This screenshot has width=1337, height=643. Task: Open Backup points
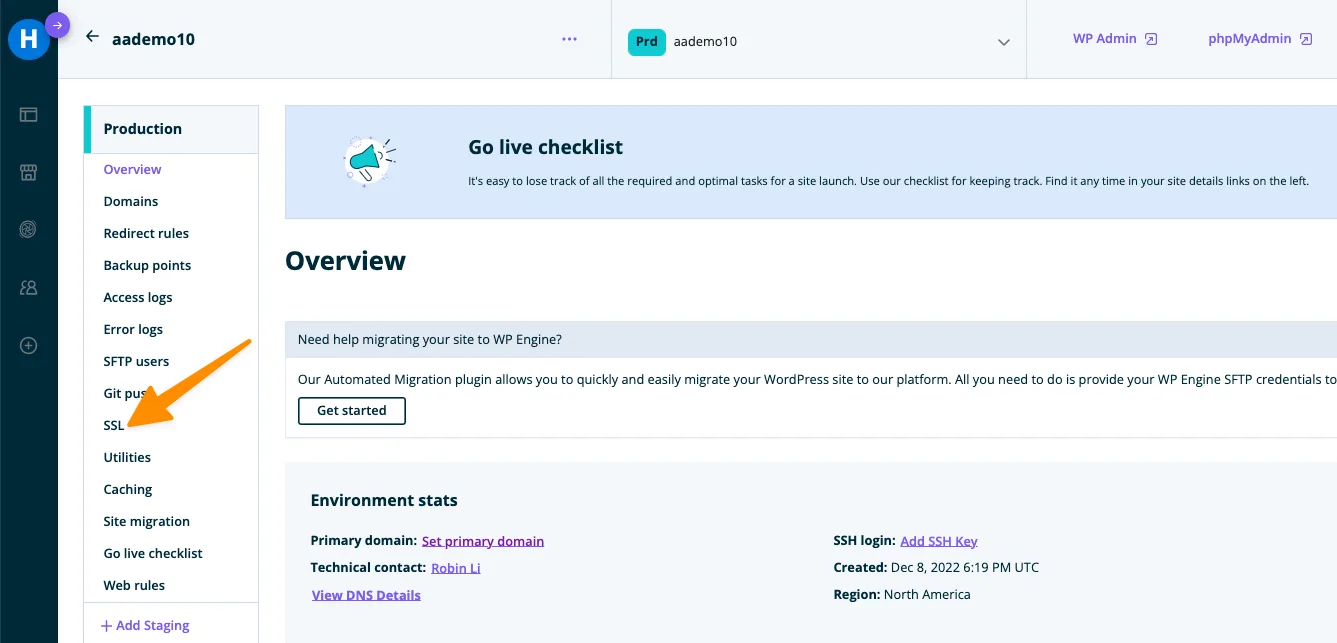147,265
